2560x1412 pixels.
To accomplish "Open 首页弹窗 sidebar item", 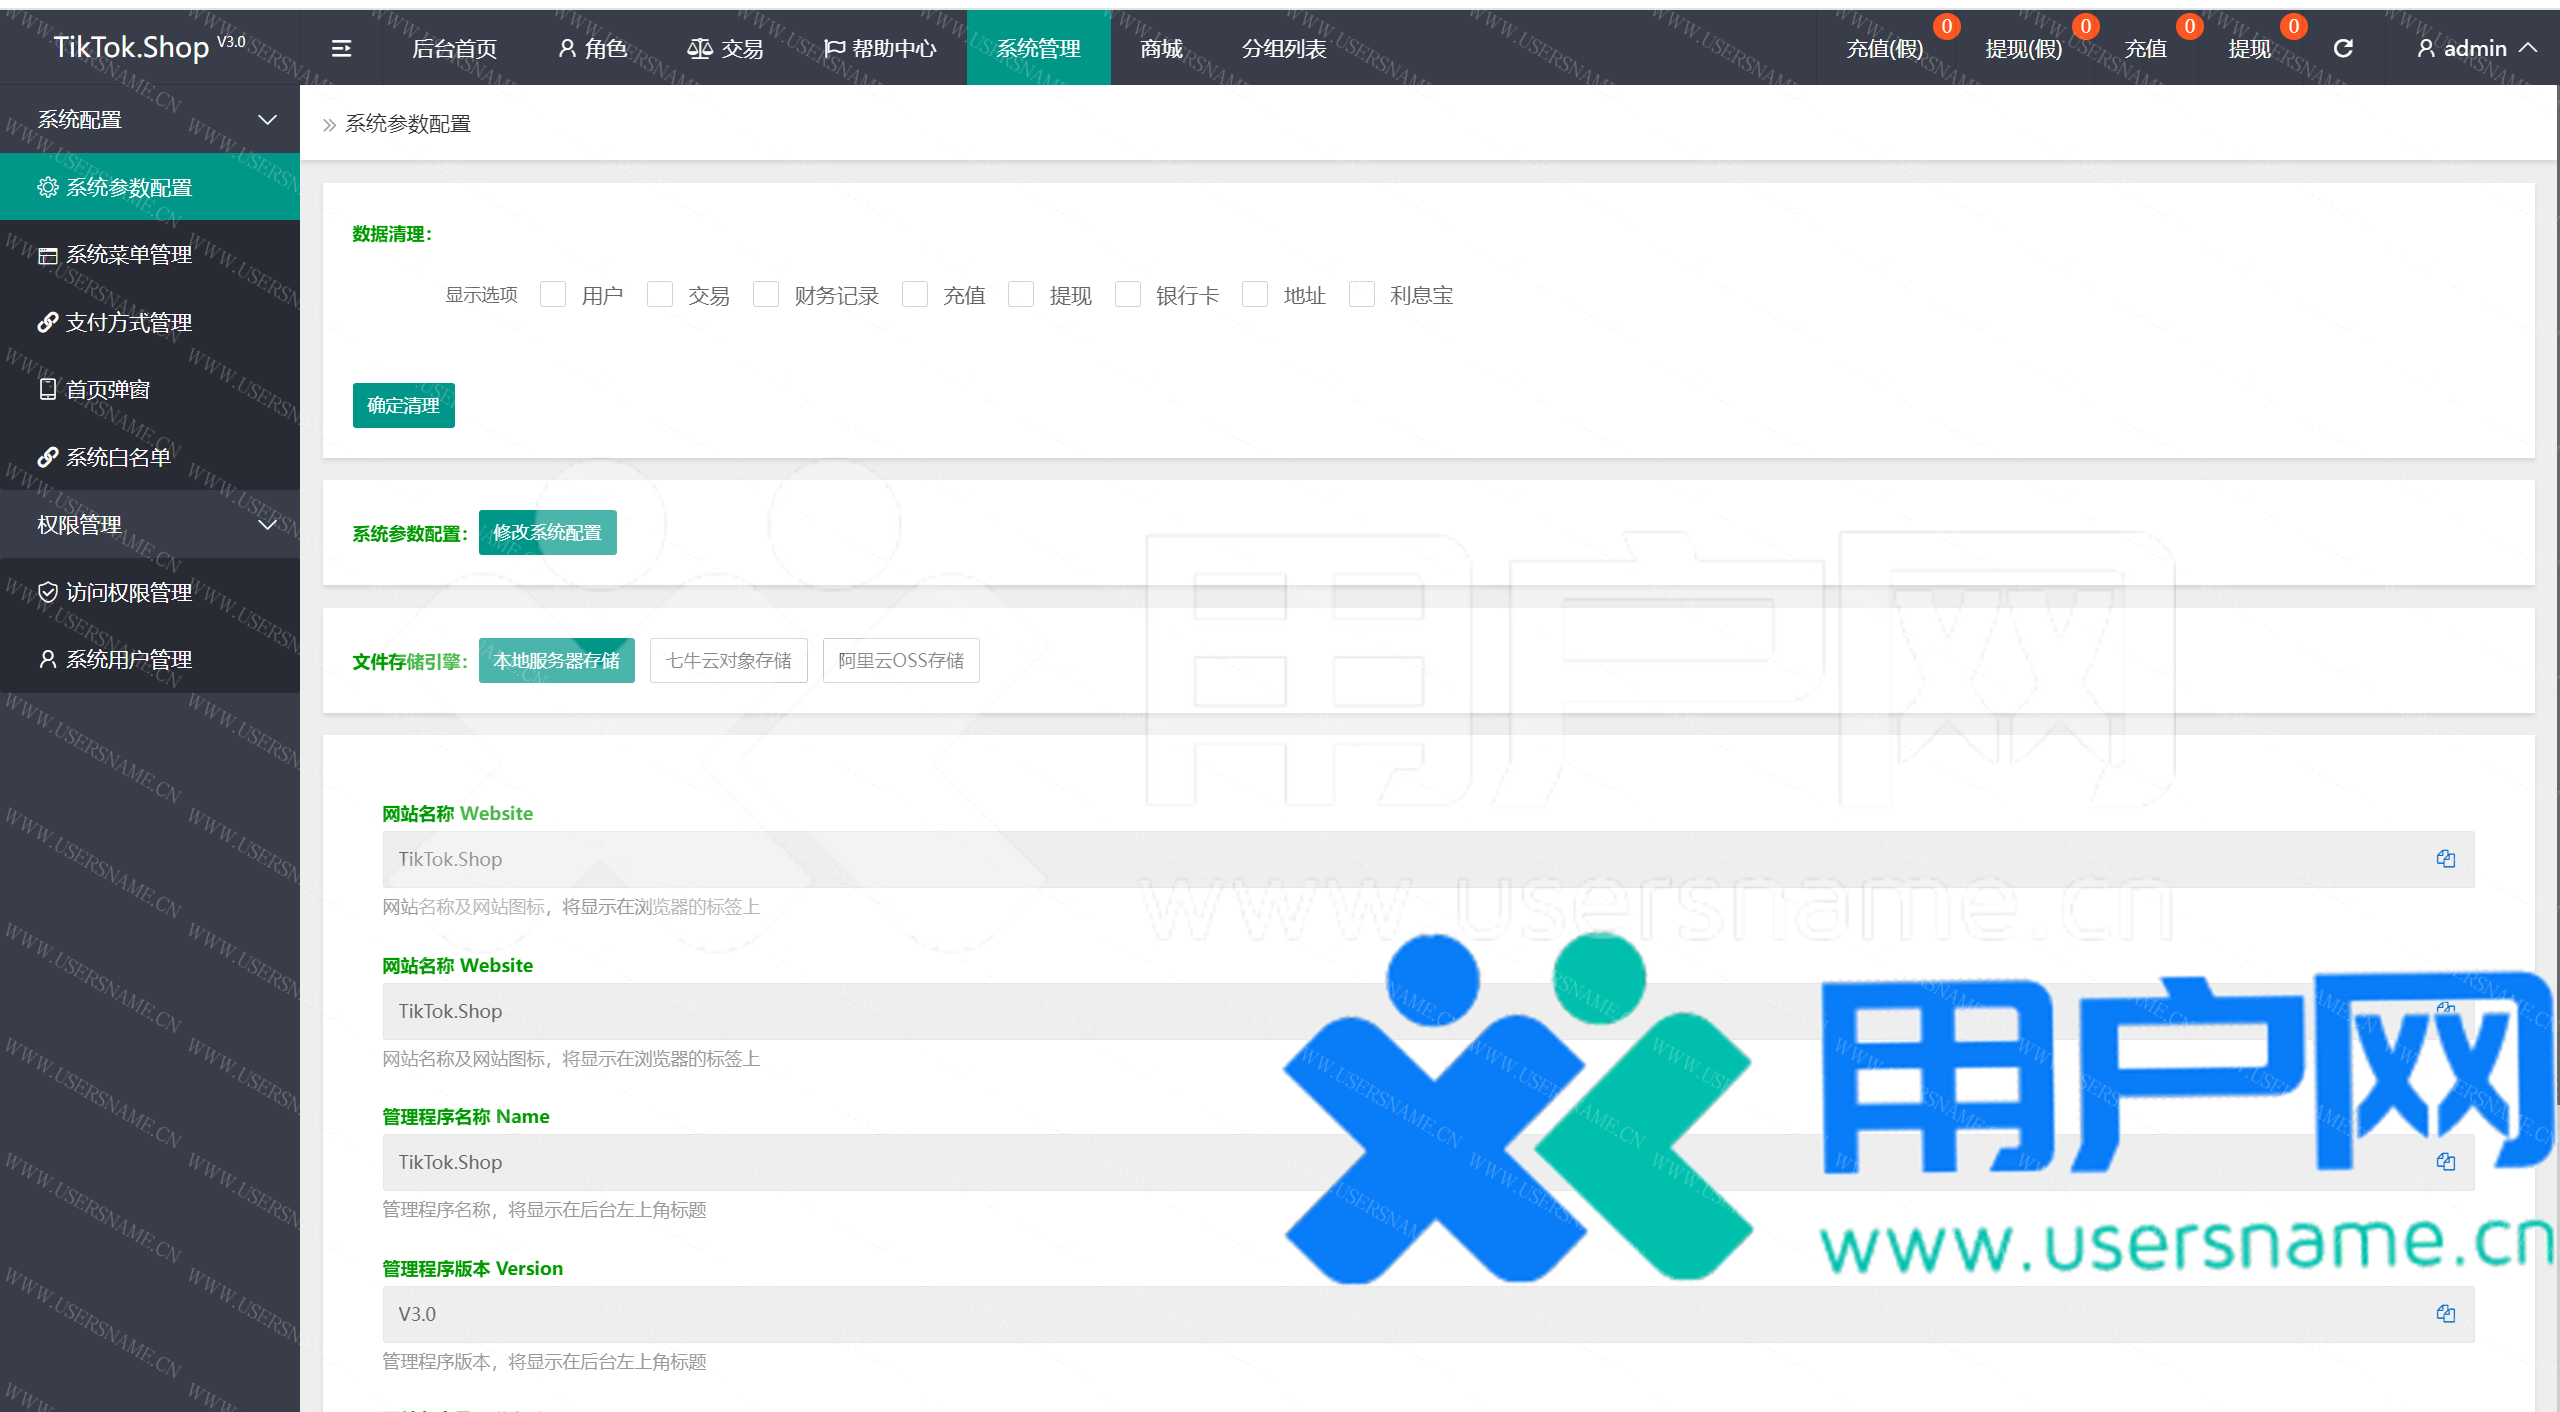I will click(x=108, y=389).
